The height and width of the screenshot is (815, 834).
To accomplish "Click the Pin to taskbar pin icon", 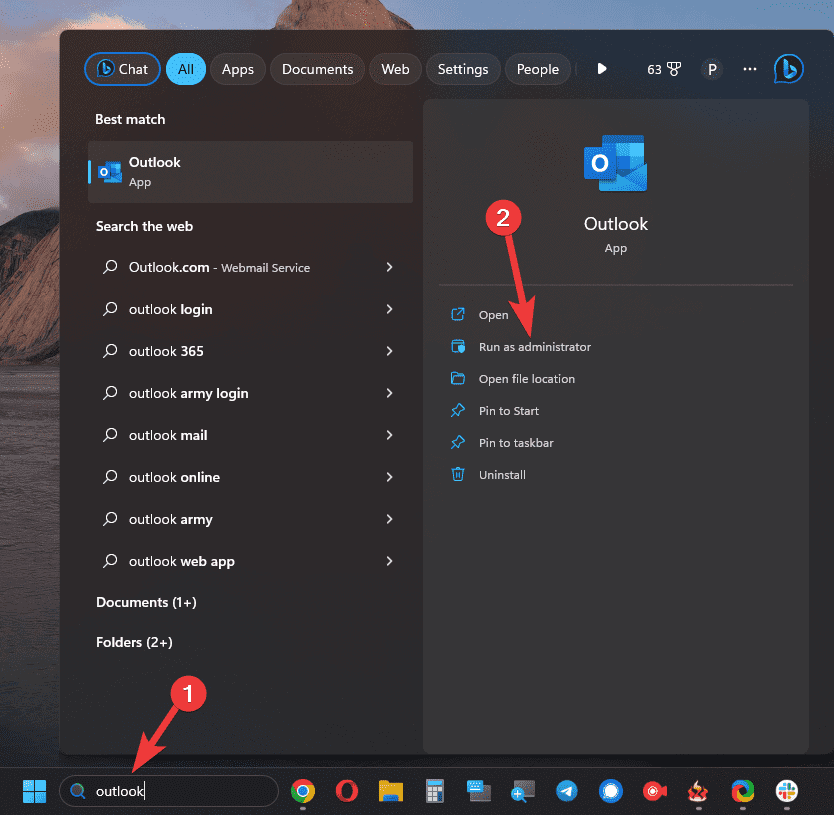I will (x=457, y=442).
